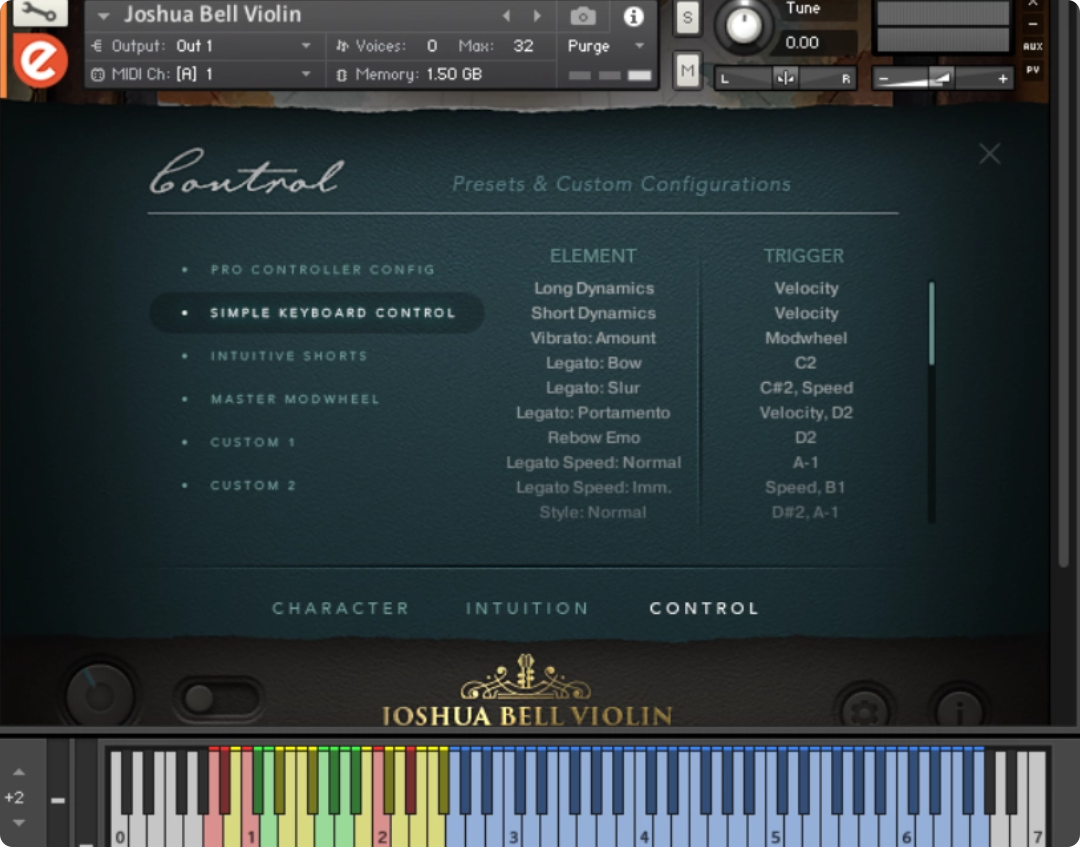Viewport: 1080px width, 847px height.
Task: Flip the bottom pill toggle switch
Action: pyautogui.click(x=219, y=699)
